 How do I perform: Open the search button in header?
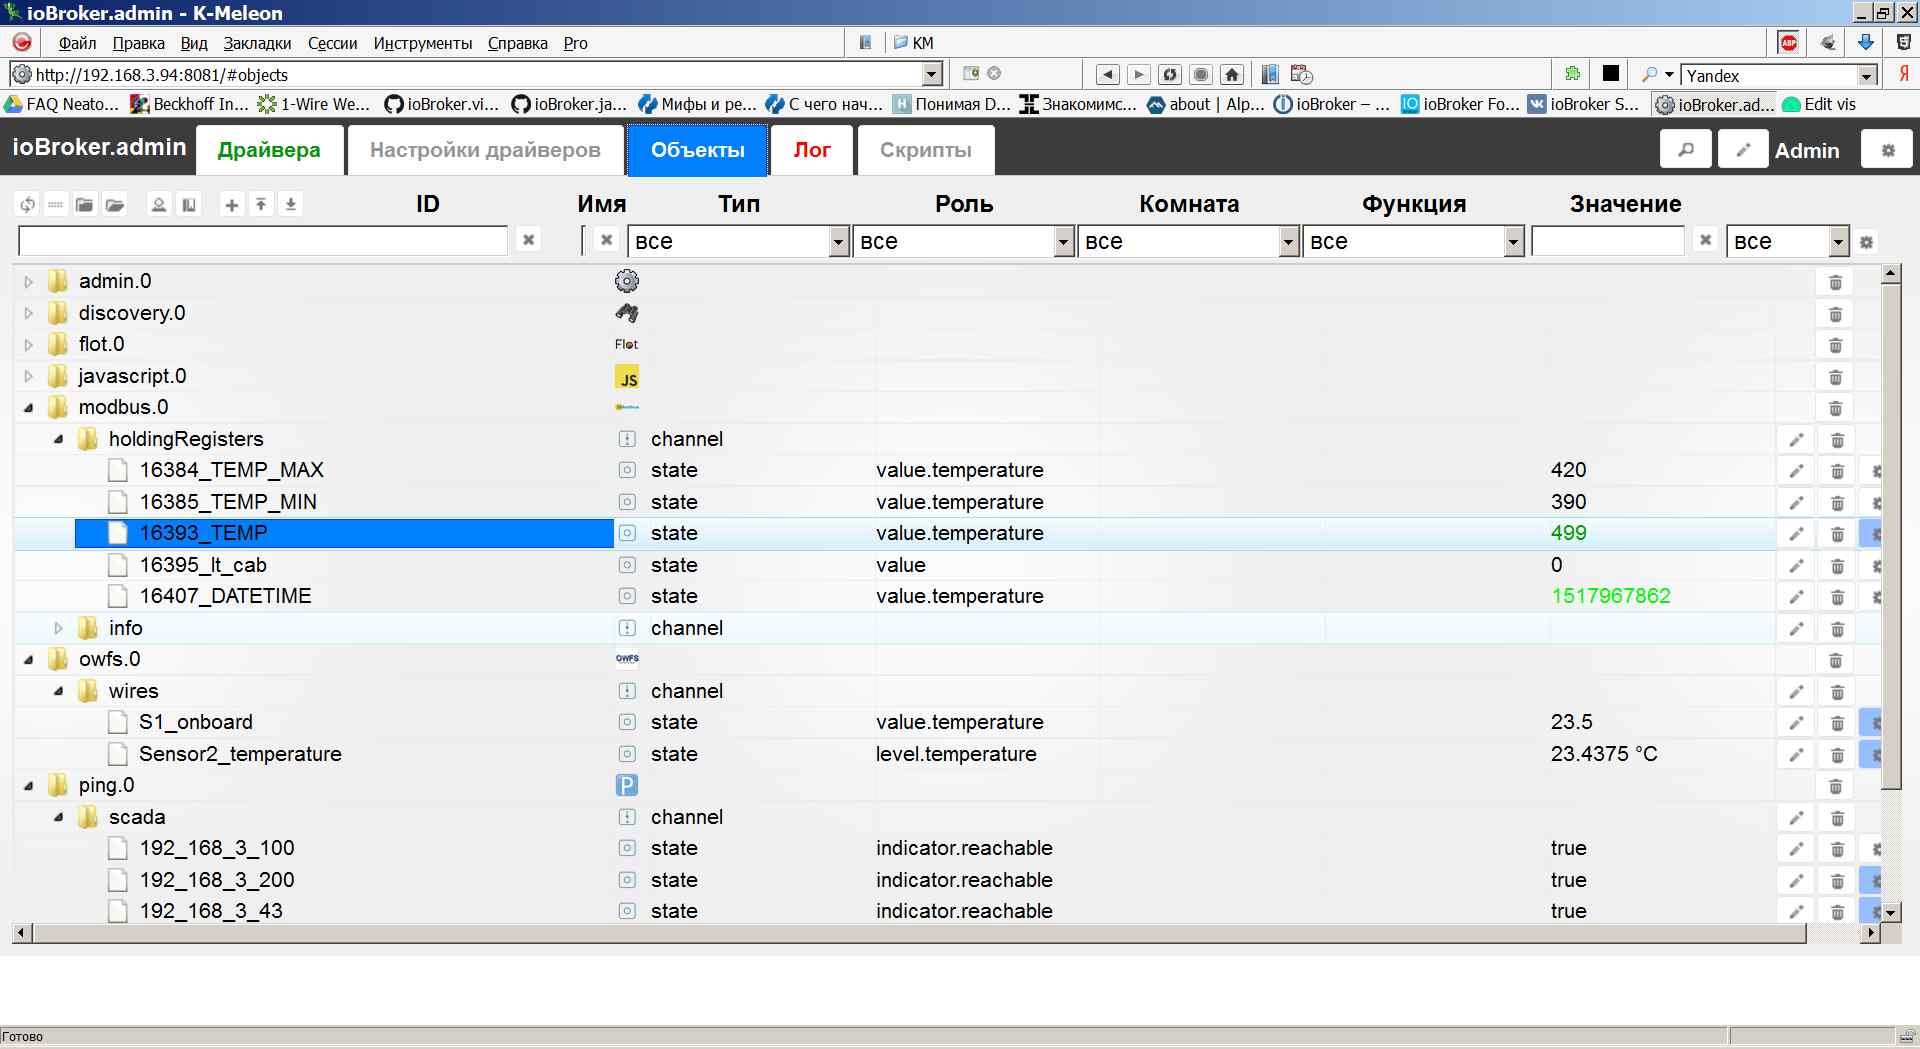pos(1685,150)
